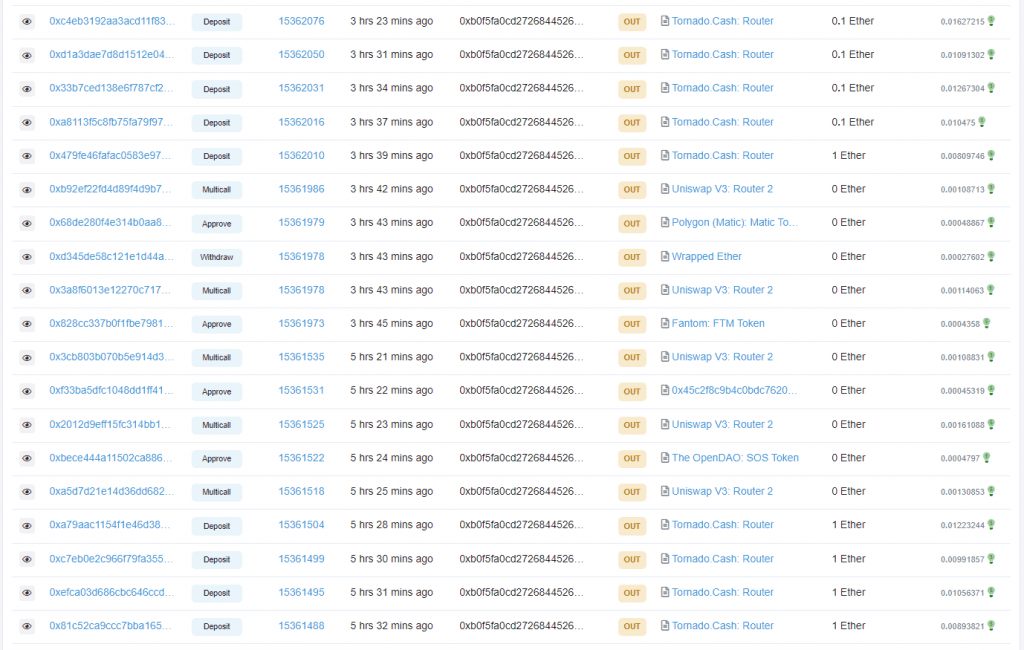Open eye preview for 0x3a8f6013e12270c717

point(27,291)
